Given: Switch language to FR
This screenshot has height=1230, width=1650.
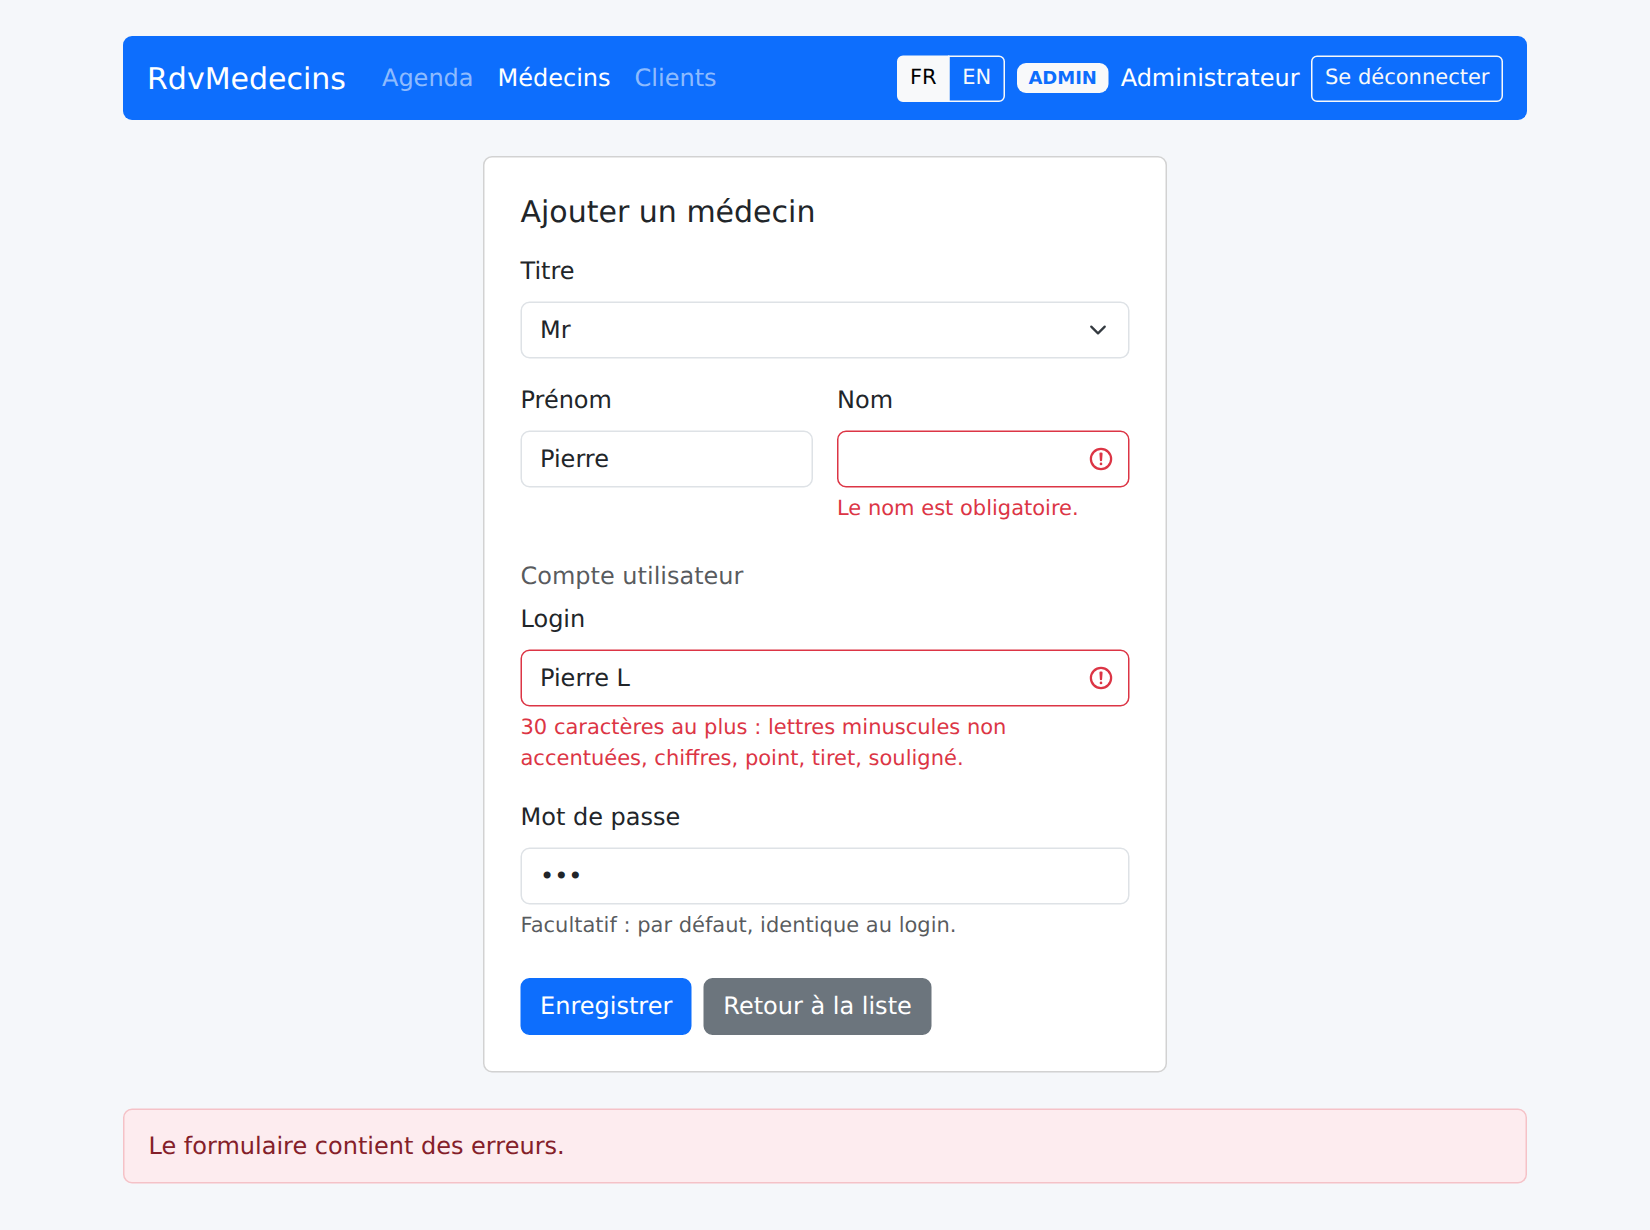Looking at the screenshot, I should coord(923,78).
